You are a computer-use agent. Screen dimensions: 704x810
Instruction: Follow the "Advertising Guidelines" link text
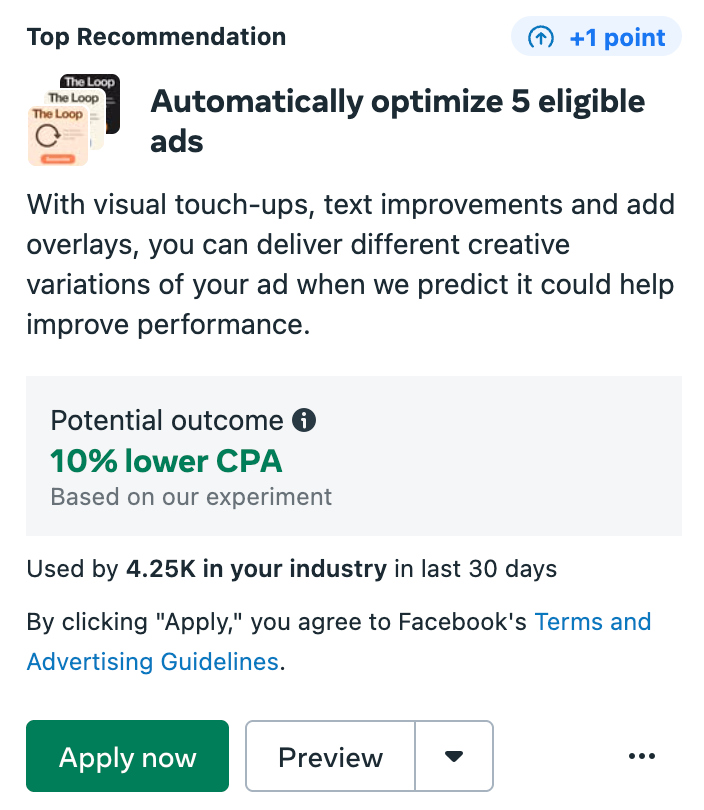tap(153, 662)
